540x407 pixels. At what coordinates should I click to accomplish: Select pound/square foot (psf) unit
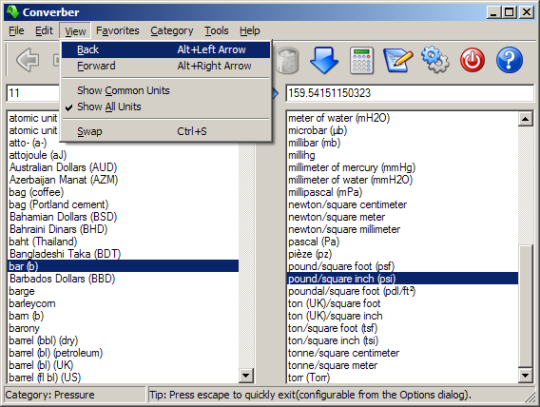[x=403, y=266]
